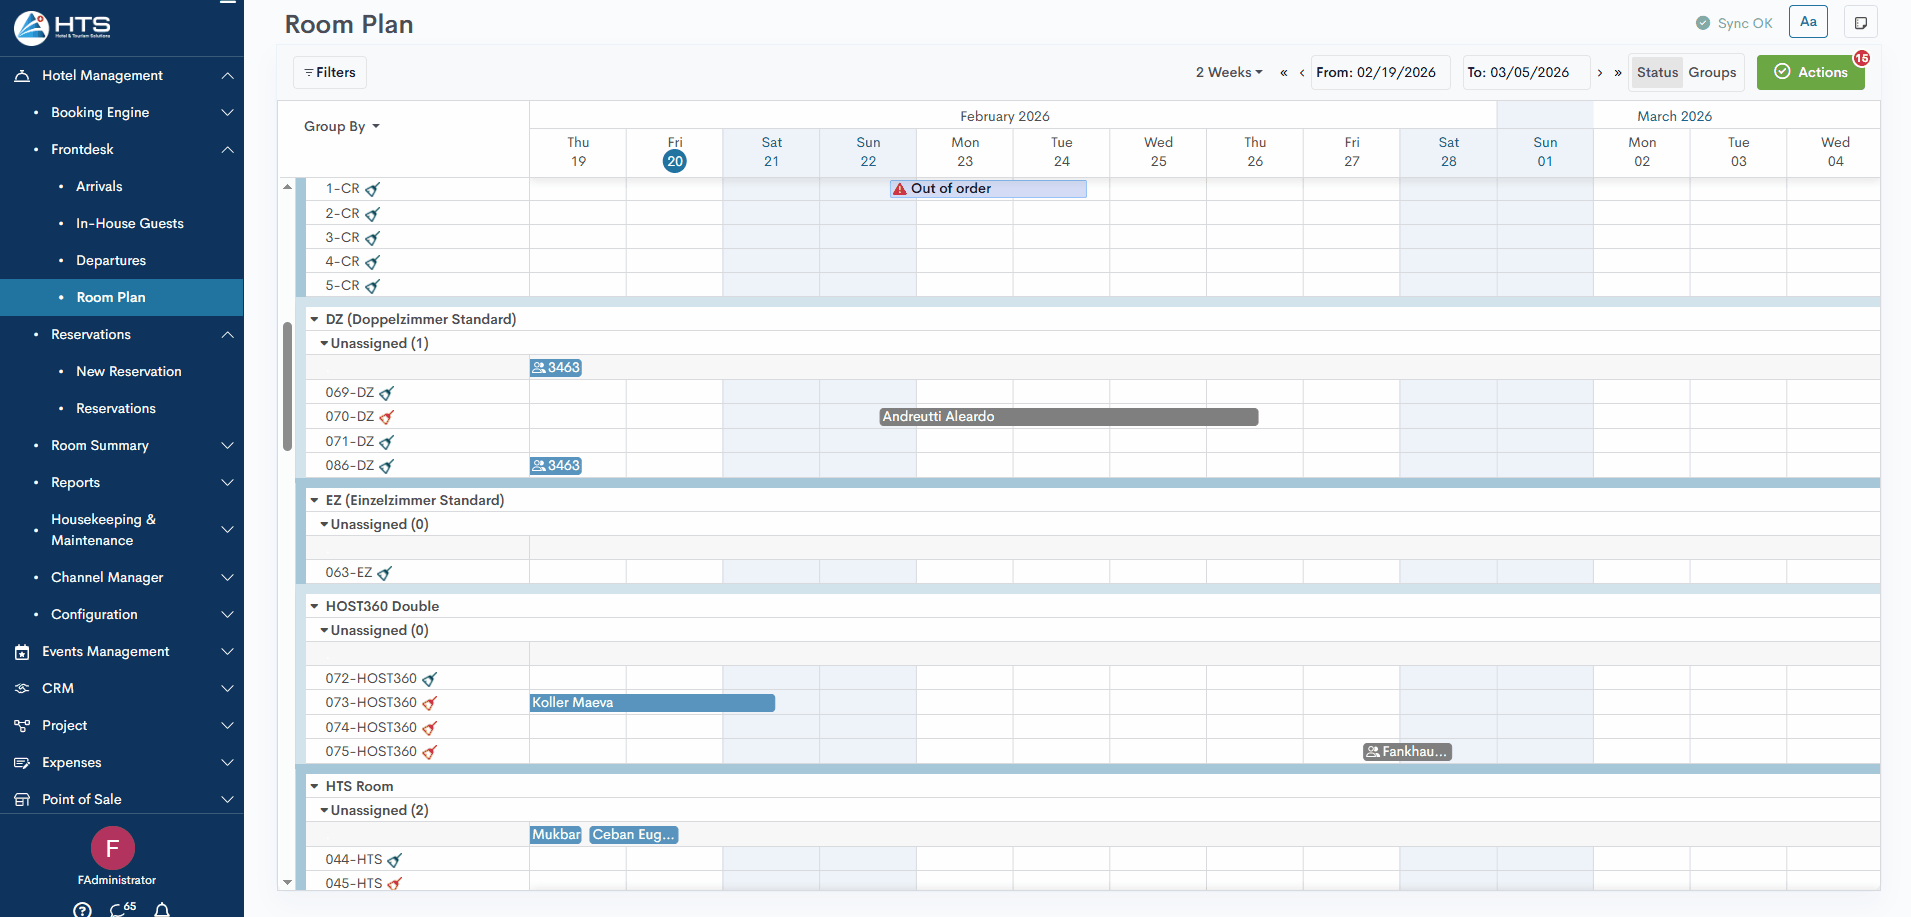The height and width of the screenshot is (917, 1911).
Task: Switch room plan view to Groups
Action: 1712,73
